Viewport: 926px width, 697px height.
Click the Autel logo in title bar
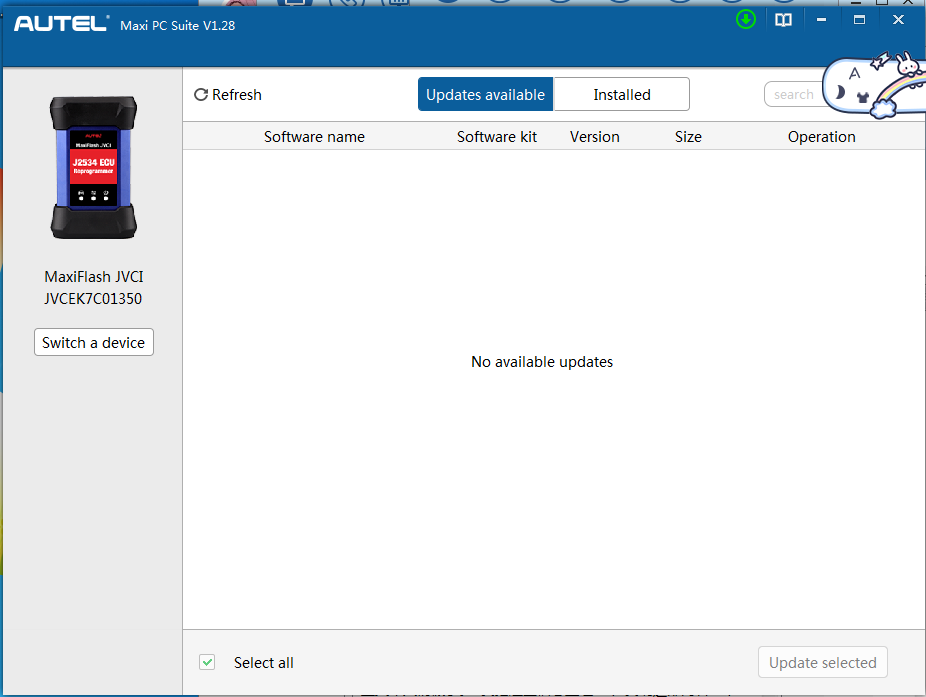(x=61, y=24)
